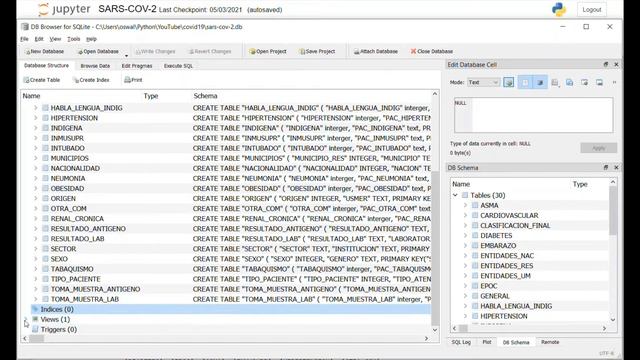Click export-to-file icon in Edit Cell
The image size is (640, 360).
tap(599, 82)
